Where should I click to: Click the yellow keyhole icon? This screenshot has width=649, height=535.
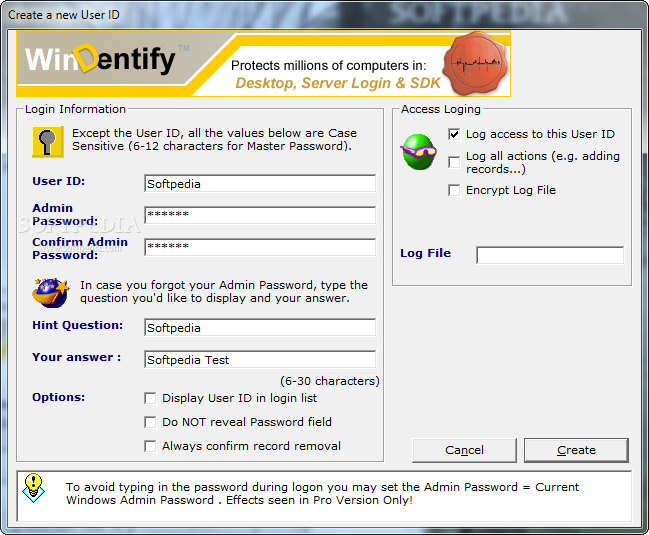(x=48, y=142)
